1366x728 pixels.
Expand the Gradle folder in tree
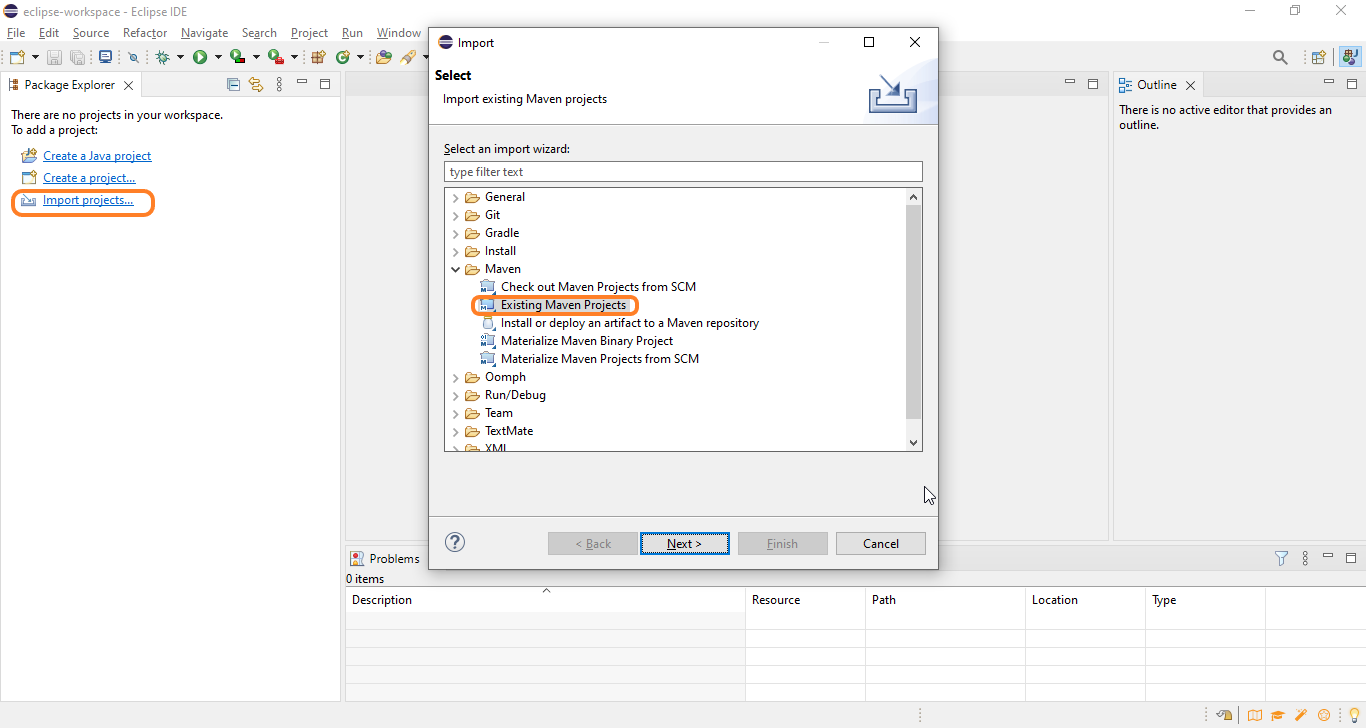tap(456, 234)
